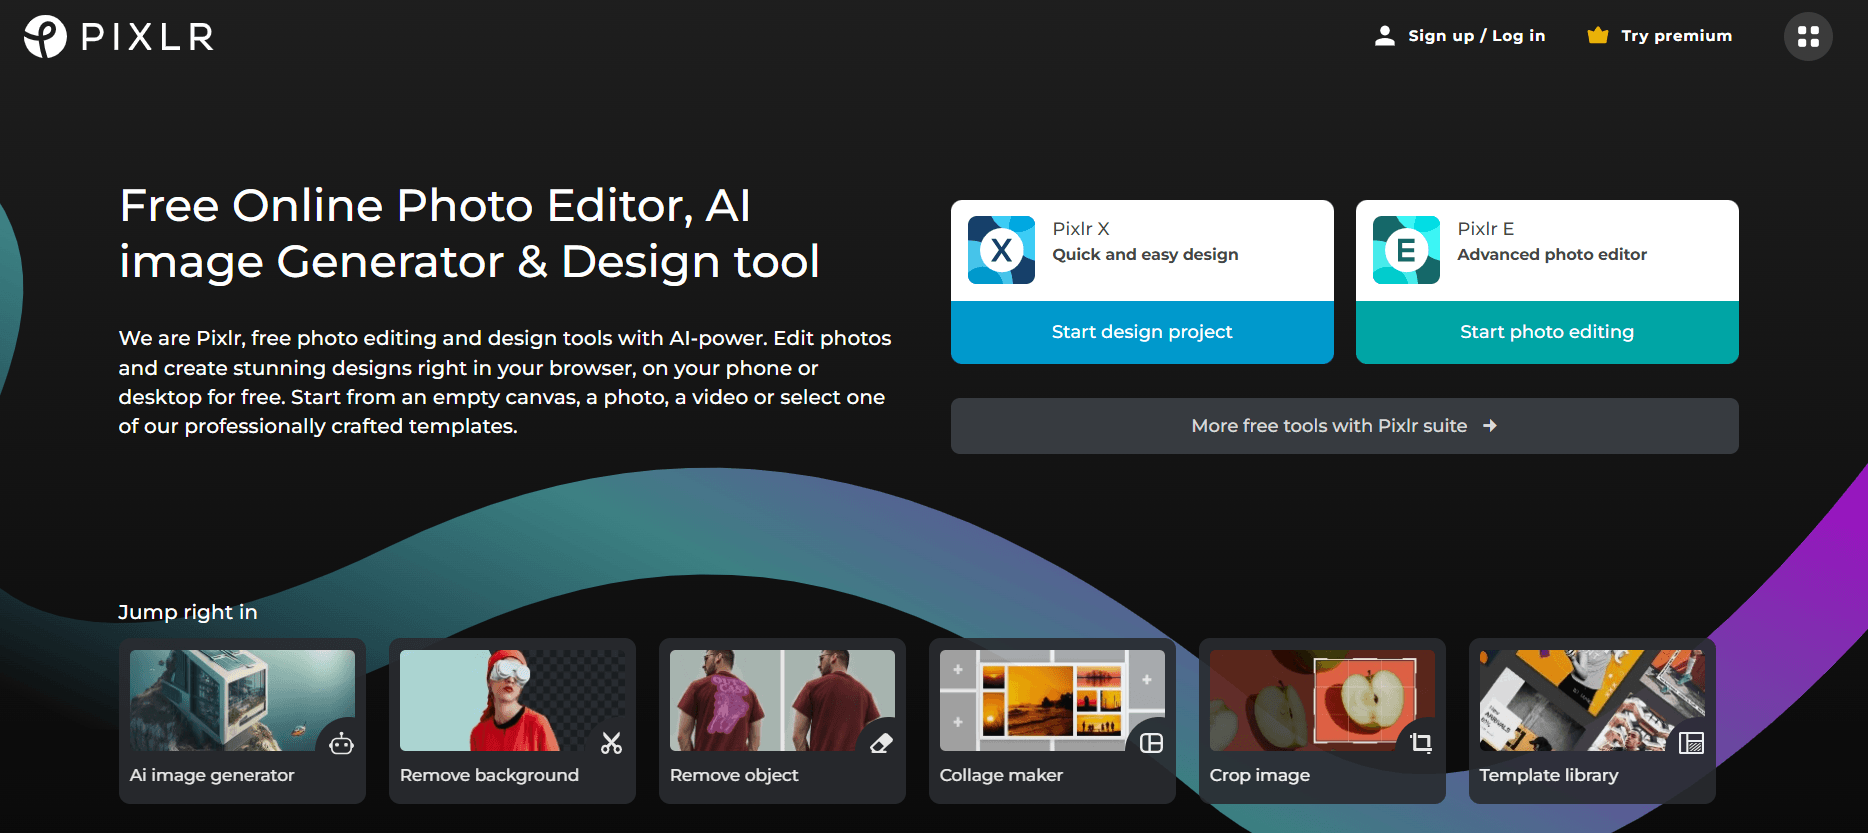1868x833 pixels.
Task: Click the Quick and easy design text
Action: 1145,255
